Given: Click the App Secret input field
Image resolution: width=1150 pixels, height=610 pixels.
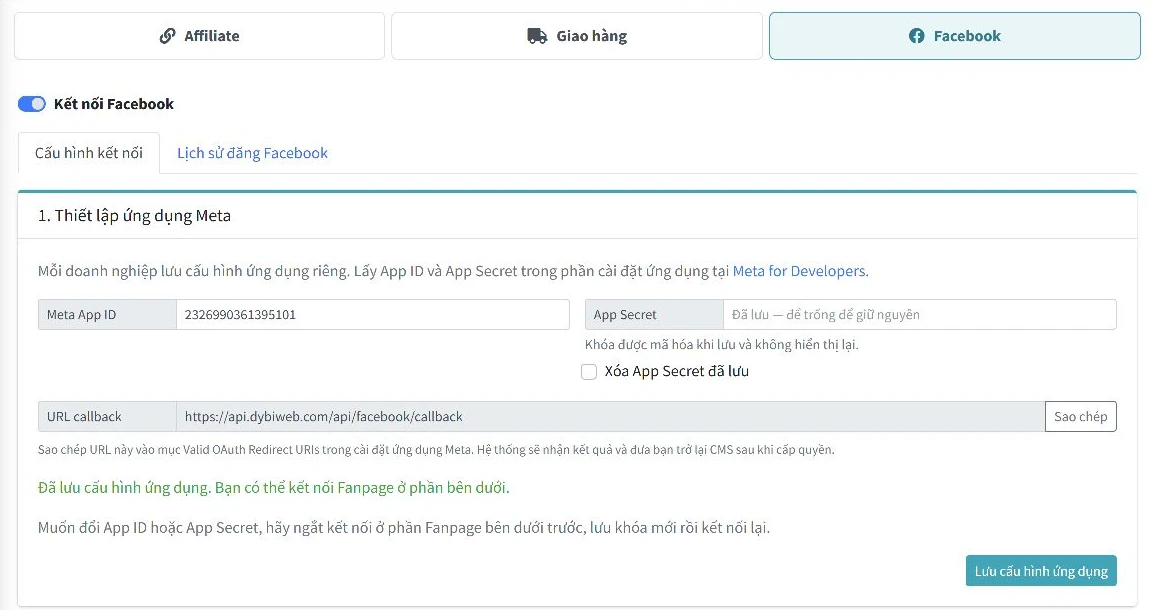Looking at the screenshot, I should 920,315.
